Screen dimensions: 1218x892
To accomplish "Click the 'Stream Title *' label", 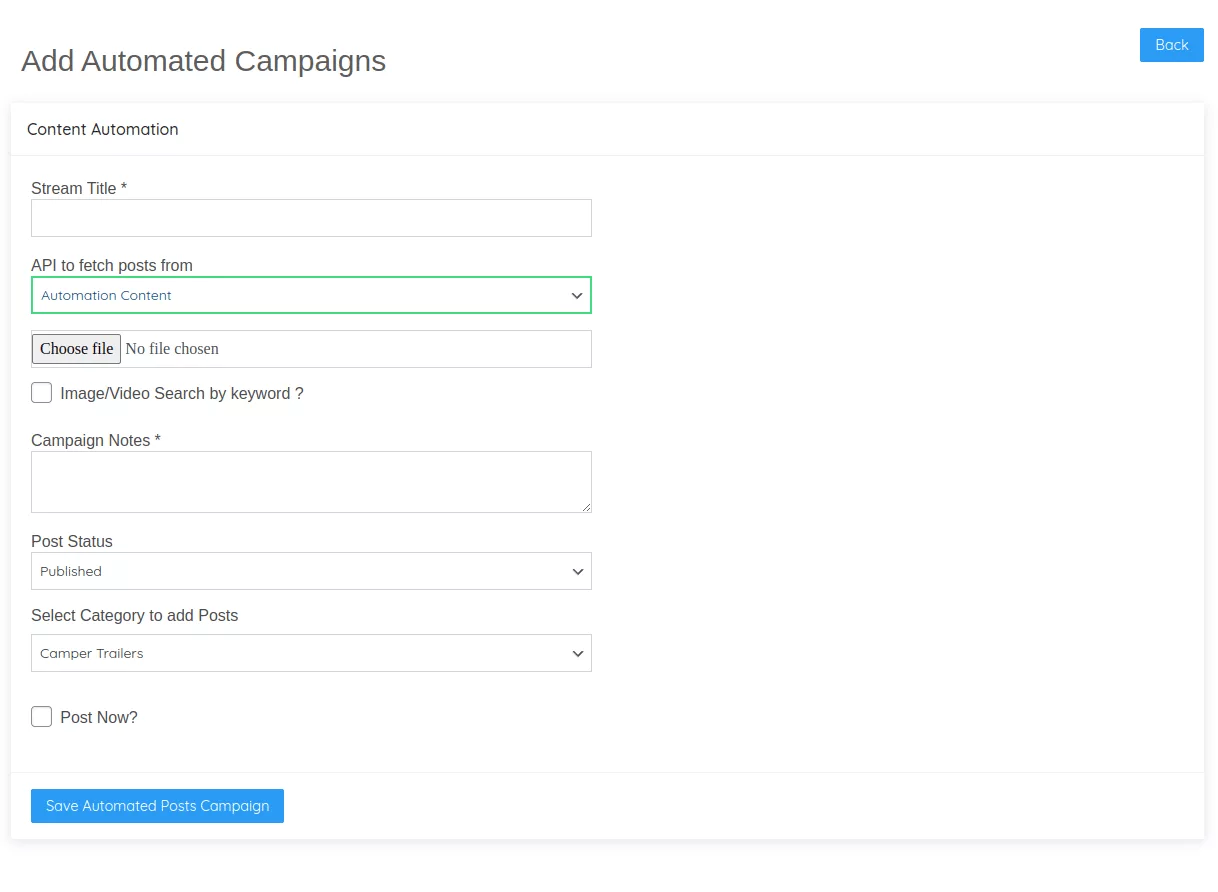I will tap(79, 188).
